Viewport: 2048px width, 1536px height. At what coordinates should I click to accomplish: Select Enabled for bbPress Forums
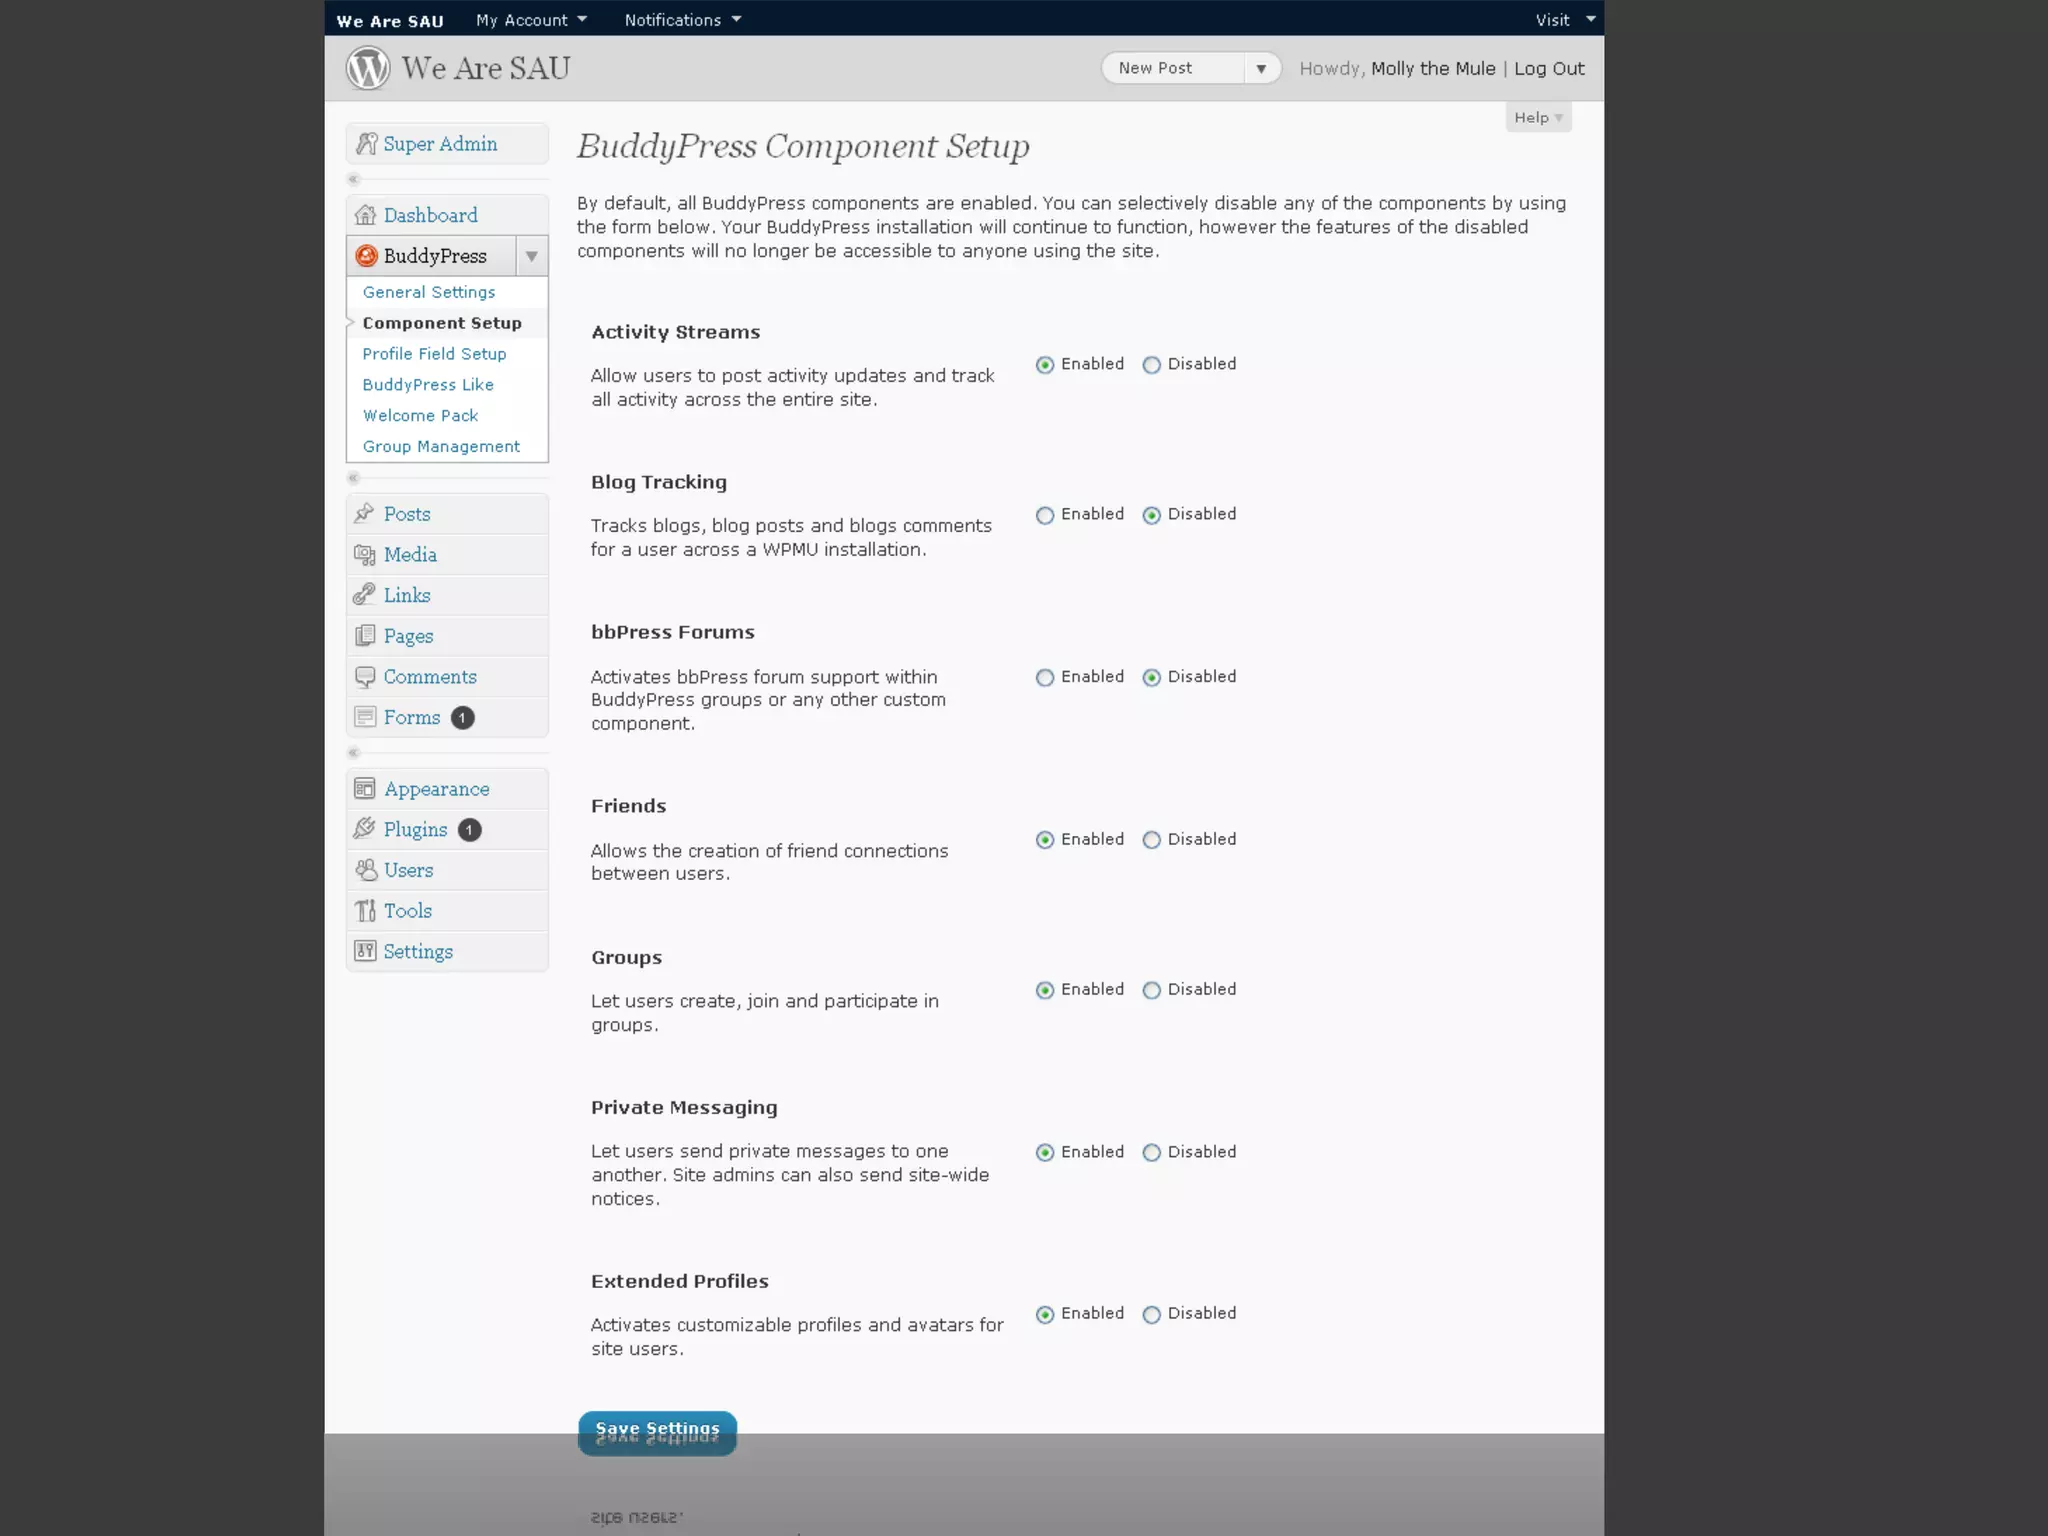pos(1045,678)
